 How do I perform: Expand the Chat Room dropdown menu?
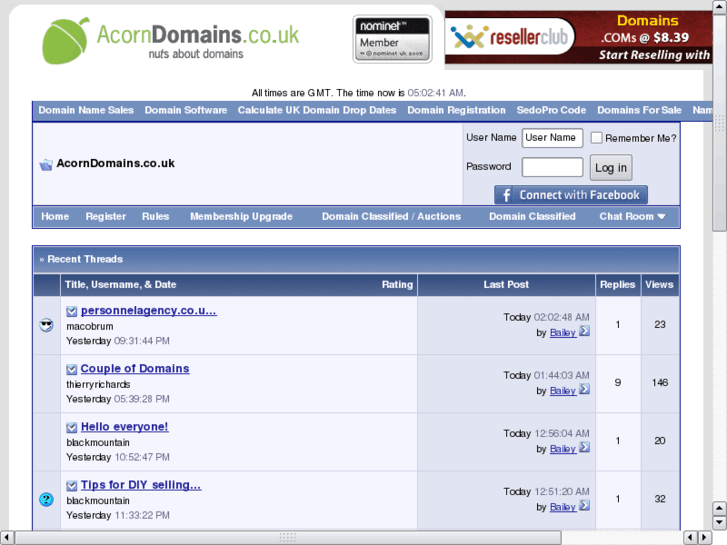click(x=632, y=217)
